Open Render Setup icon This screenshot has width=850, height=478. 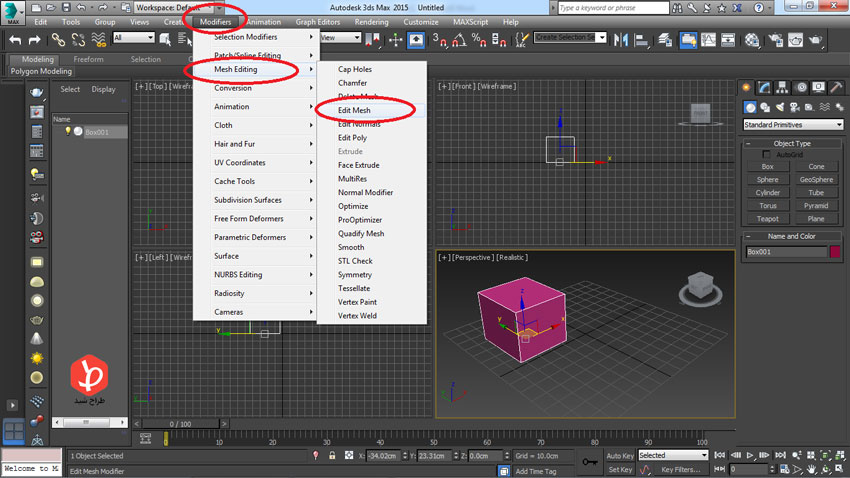click(x=776, y=40)
